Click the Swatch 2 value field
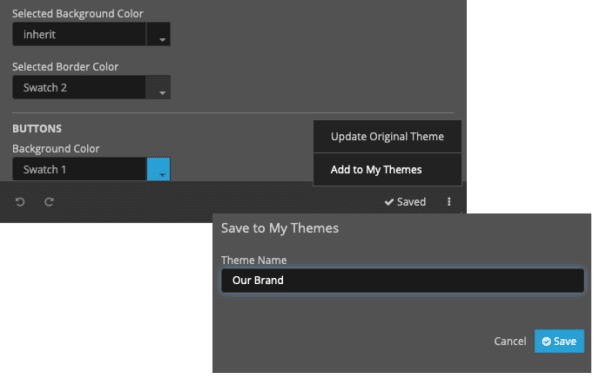 point(79,87)
